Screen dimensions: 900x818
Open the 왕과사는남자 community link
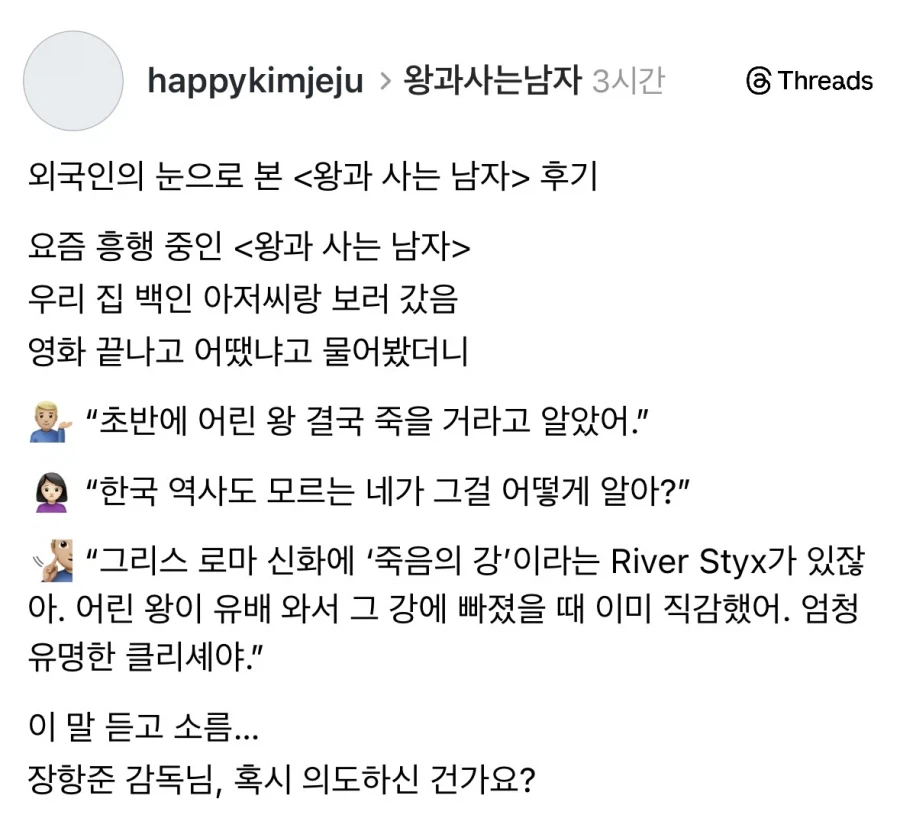tap(491, 82)
